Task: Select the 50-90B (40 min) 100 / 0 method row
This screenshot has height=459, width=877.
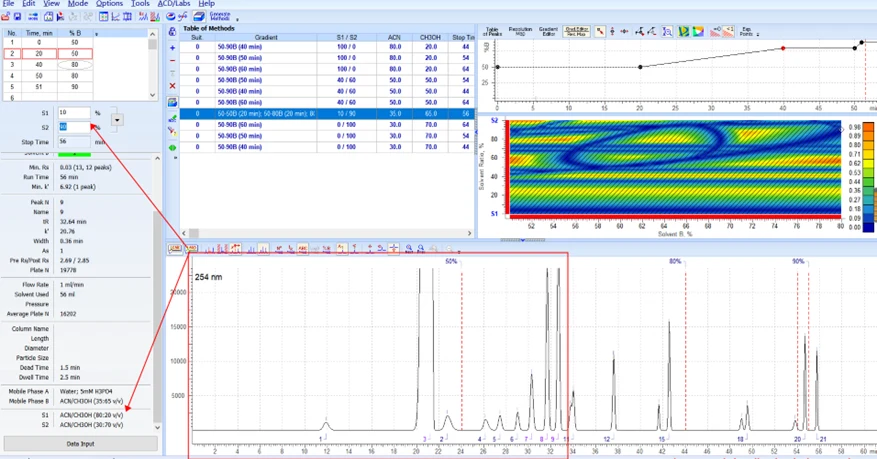Action: [327, 47]
